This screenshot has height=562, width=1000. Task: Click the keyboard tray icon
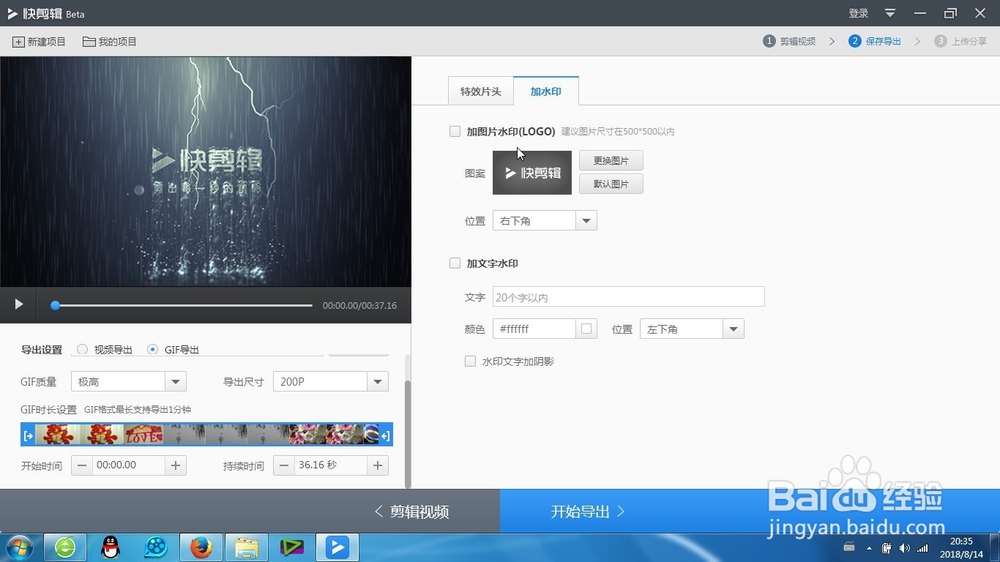[x=849, y=547]
